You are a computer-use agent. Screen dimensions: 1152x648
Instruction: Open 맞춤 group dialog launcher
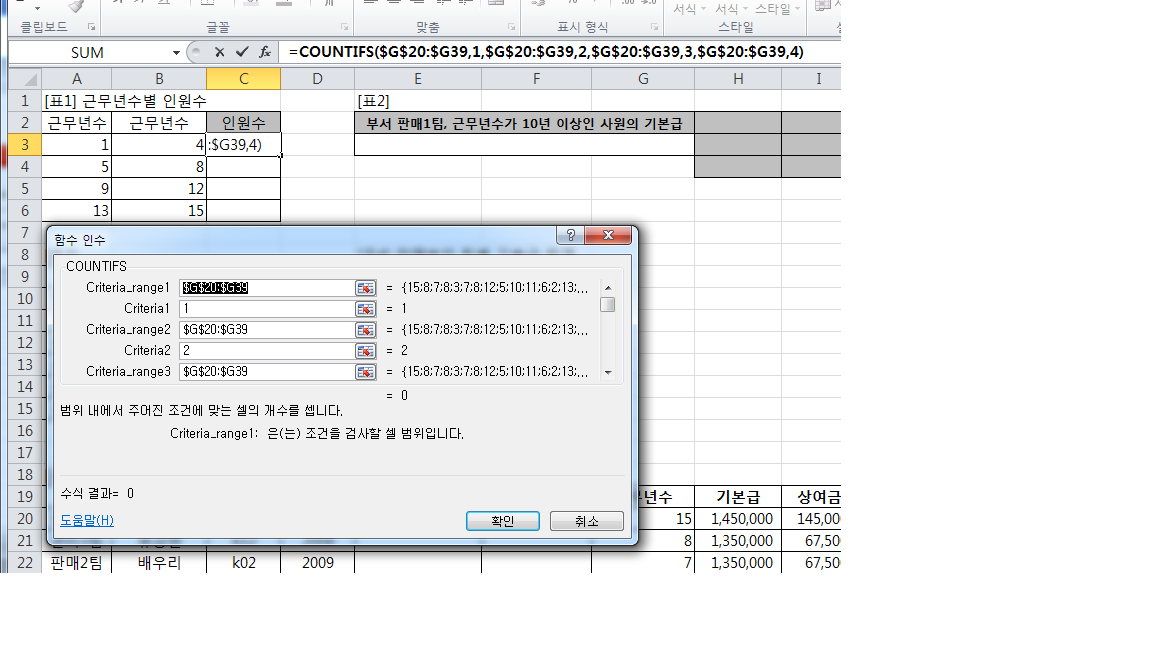512,27
